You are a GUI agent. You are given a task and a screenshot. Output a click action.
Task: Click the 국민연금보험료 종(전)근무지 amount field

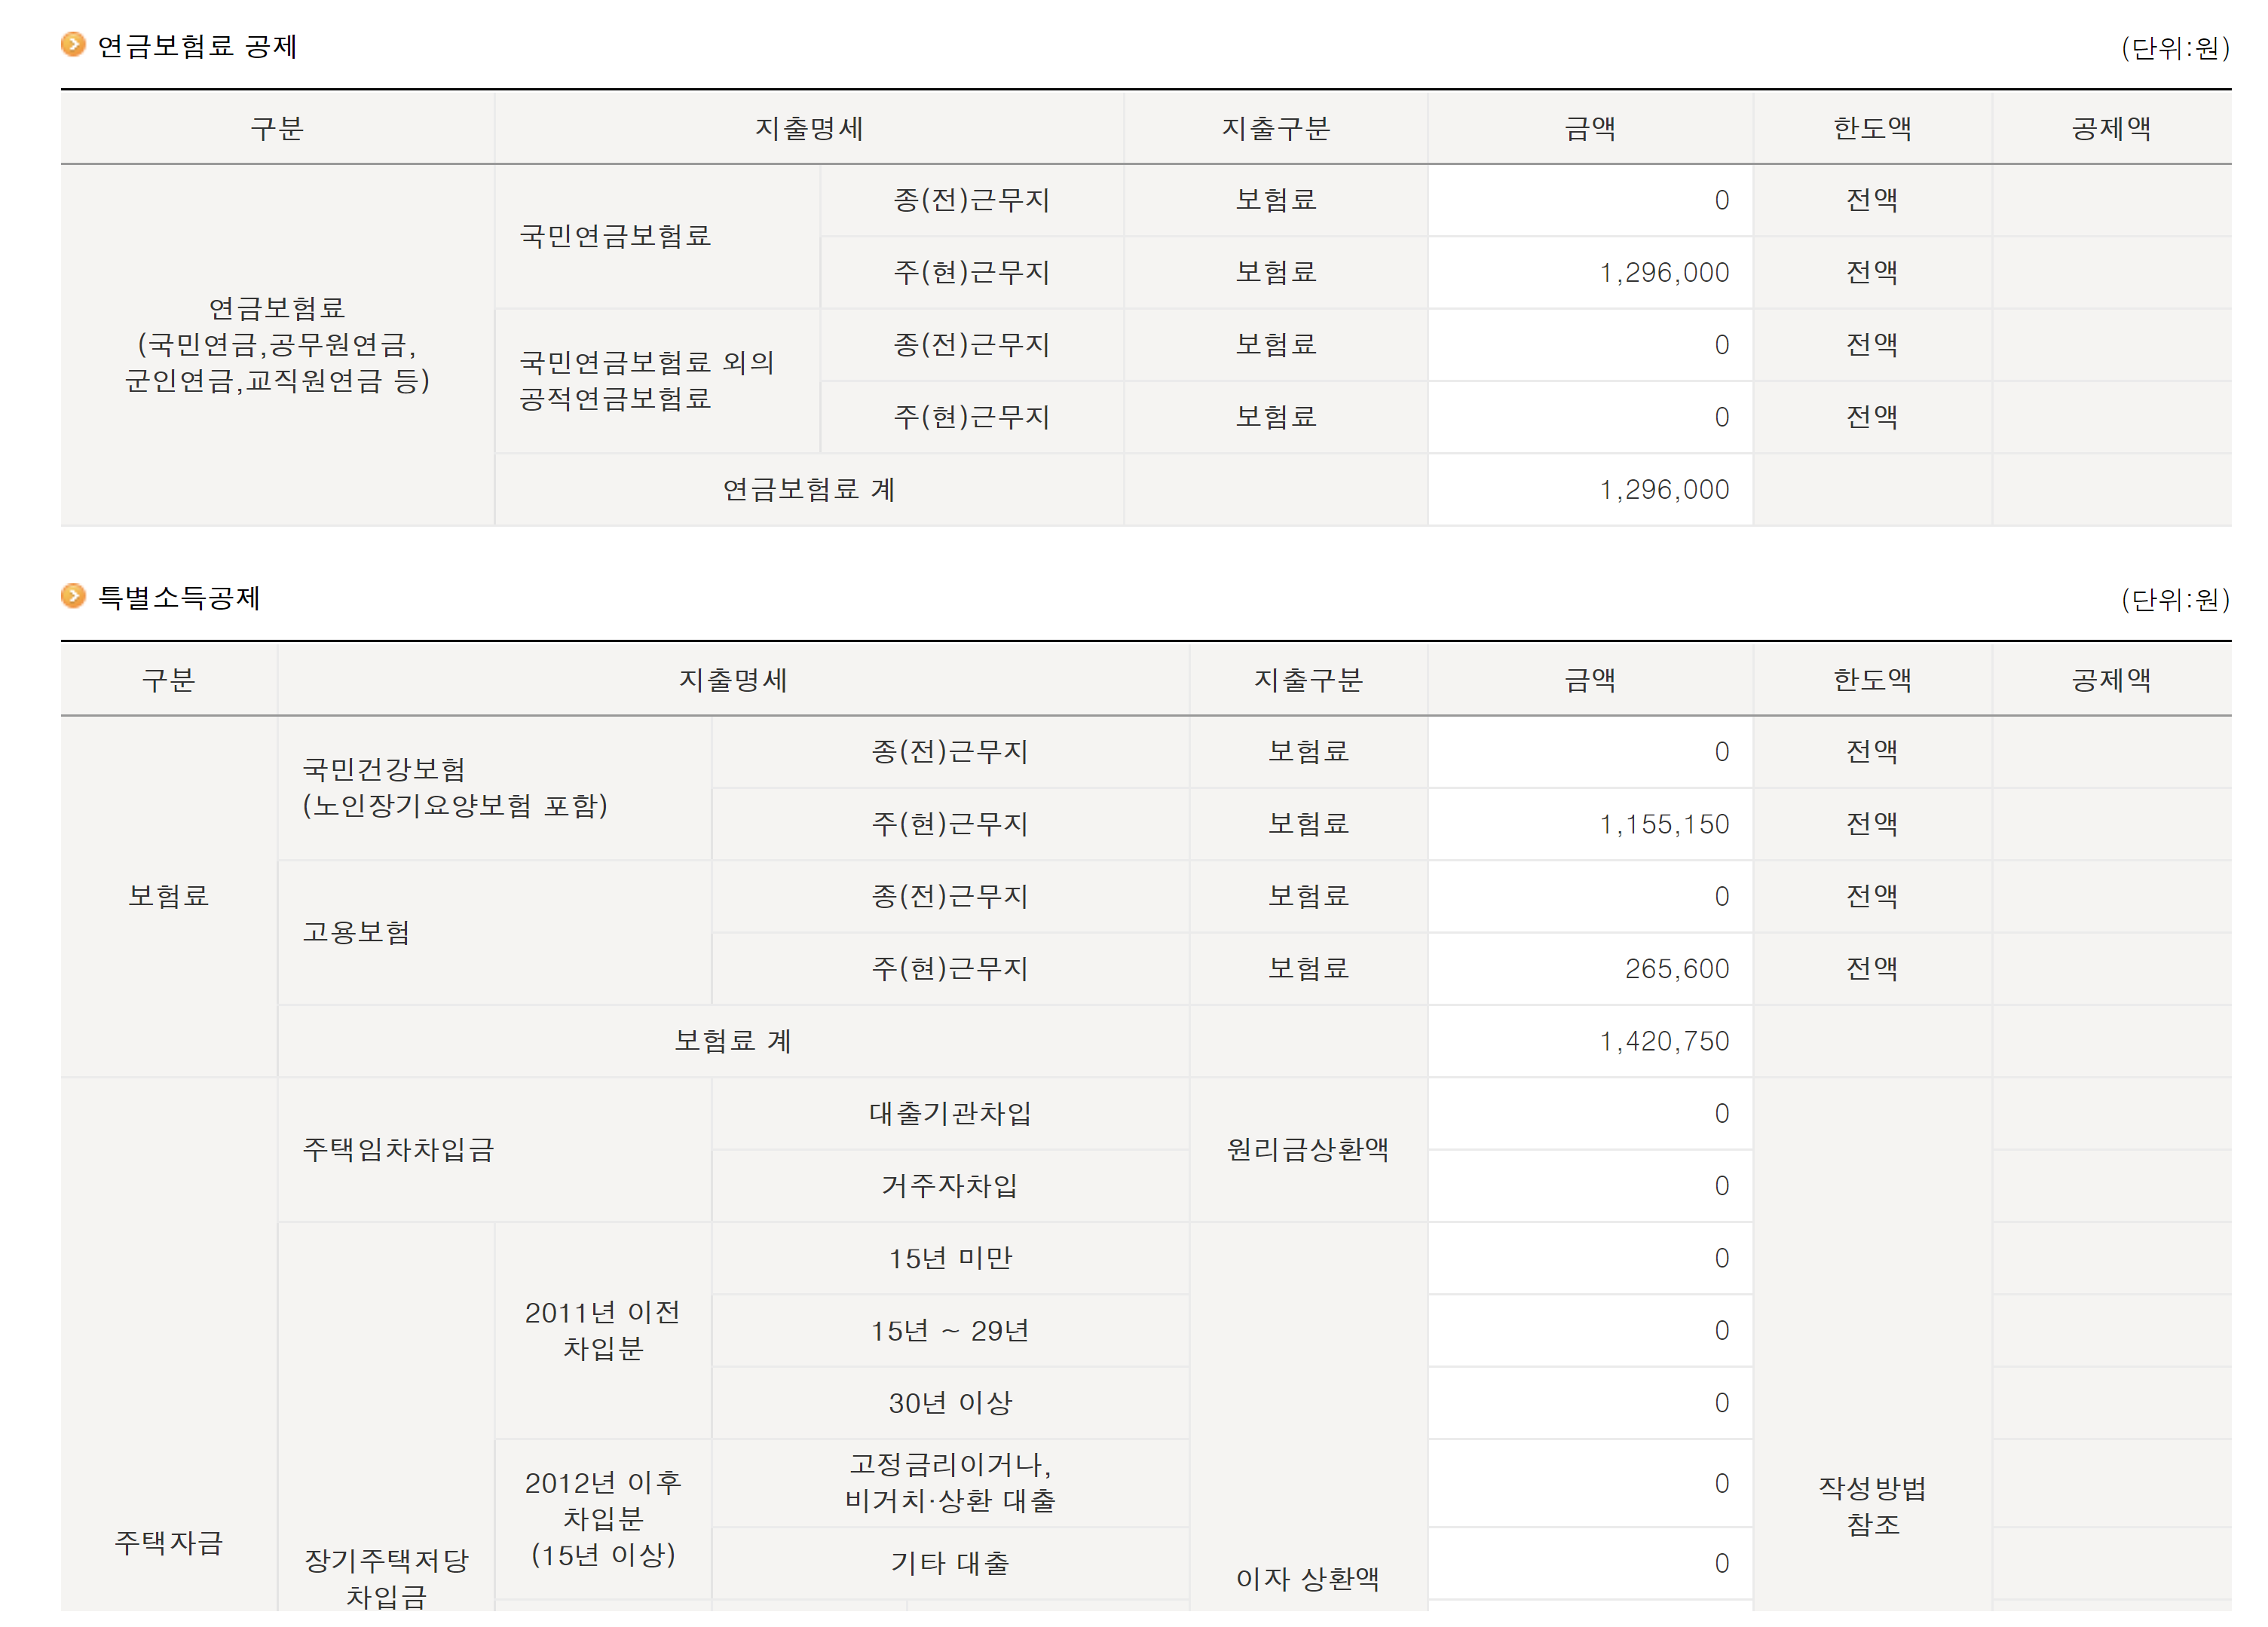pyautogui.click(x=1590, y=200)
